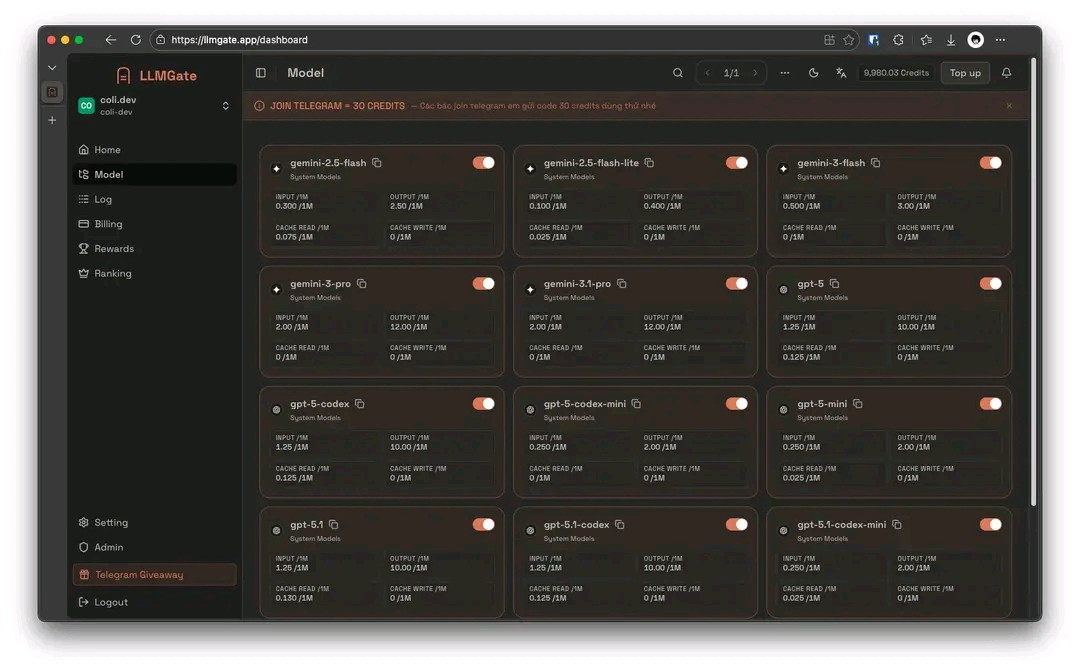This screenshot has height=672, width=1080.
Task: Go to previous page chevron
Action: click(x=708, y=73)
